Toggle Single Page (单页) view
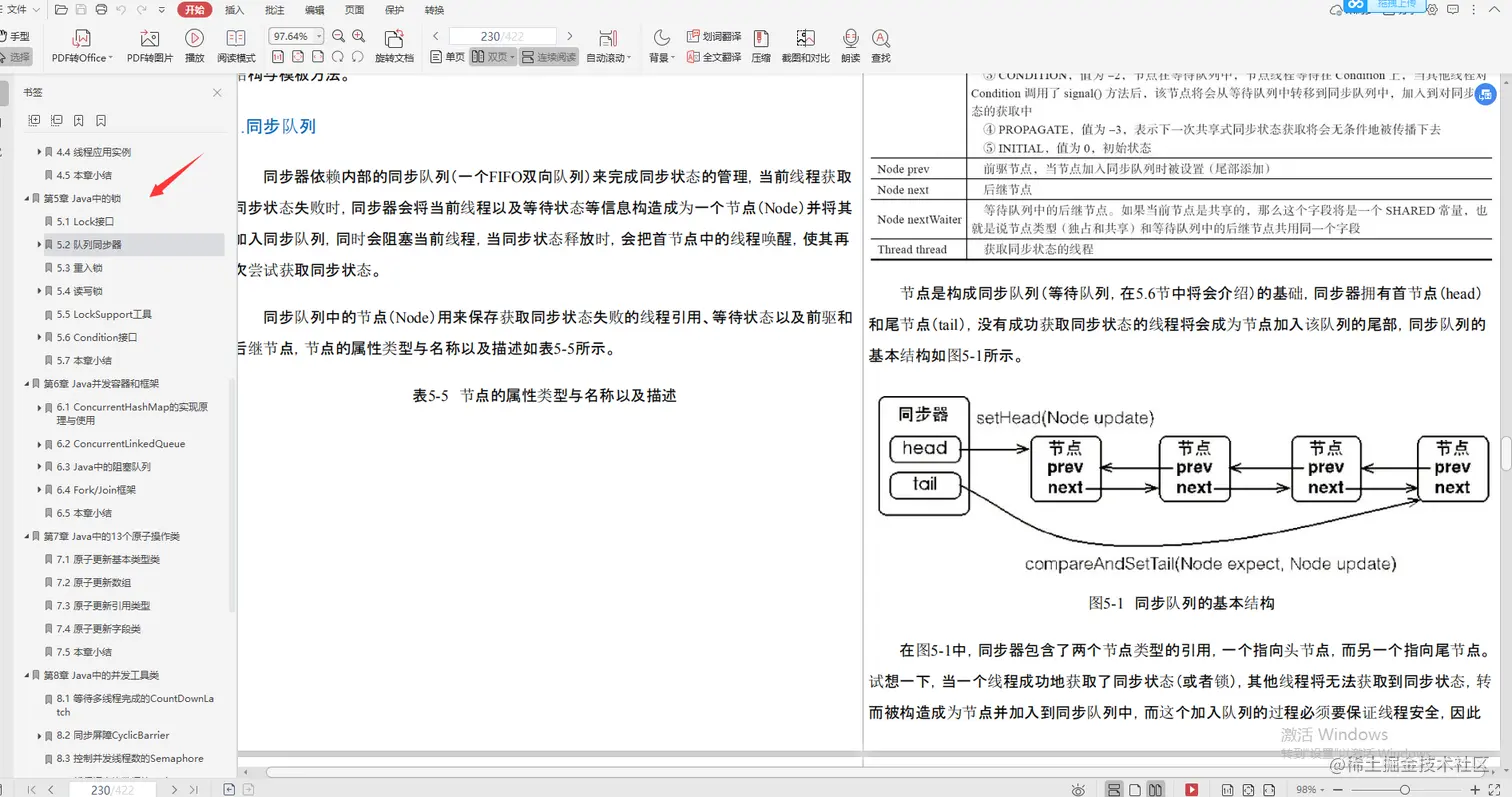 pos(448,57)
